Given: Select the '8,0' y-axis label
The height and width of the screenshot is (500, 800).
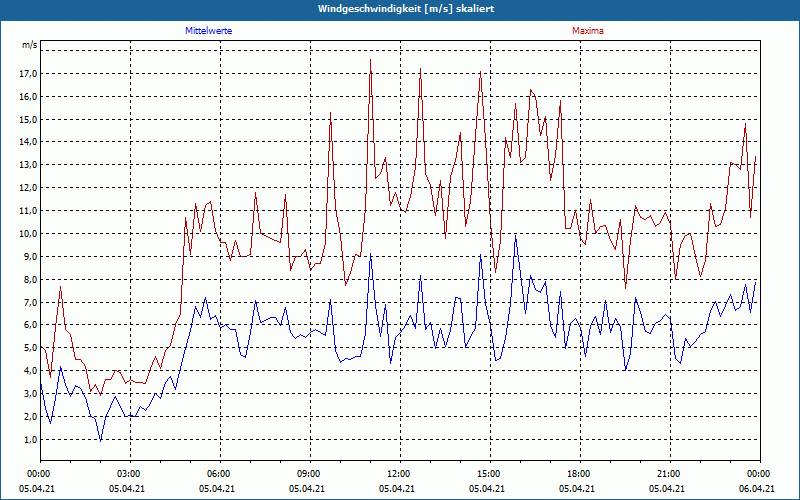Looking at the screenshot, I should coord(31,279).
